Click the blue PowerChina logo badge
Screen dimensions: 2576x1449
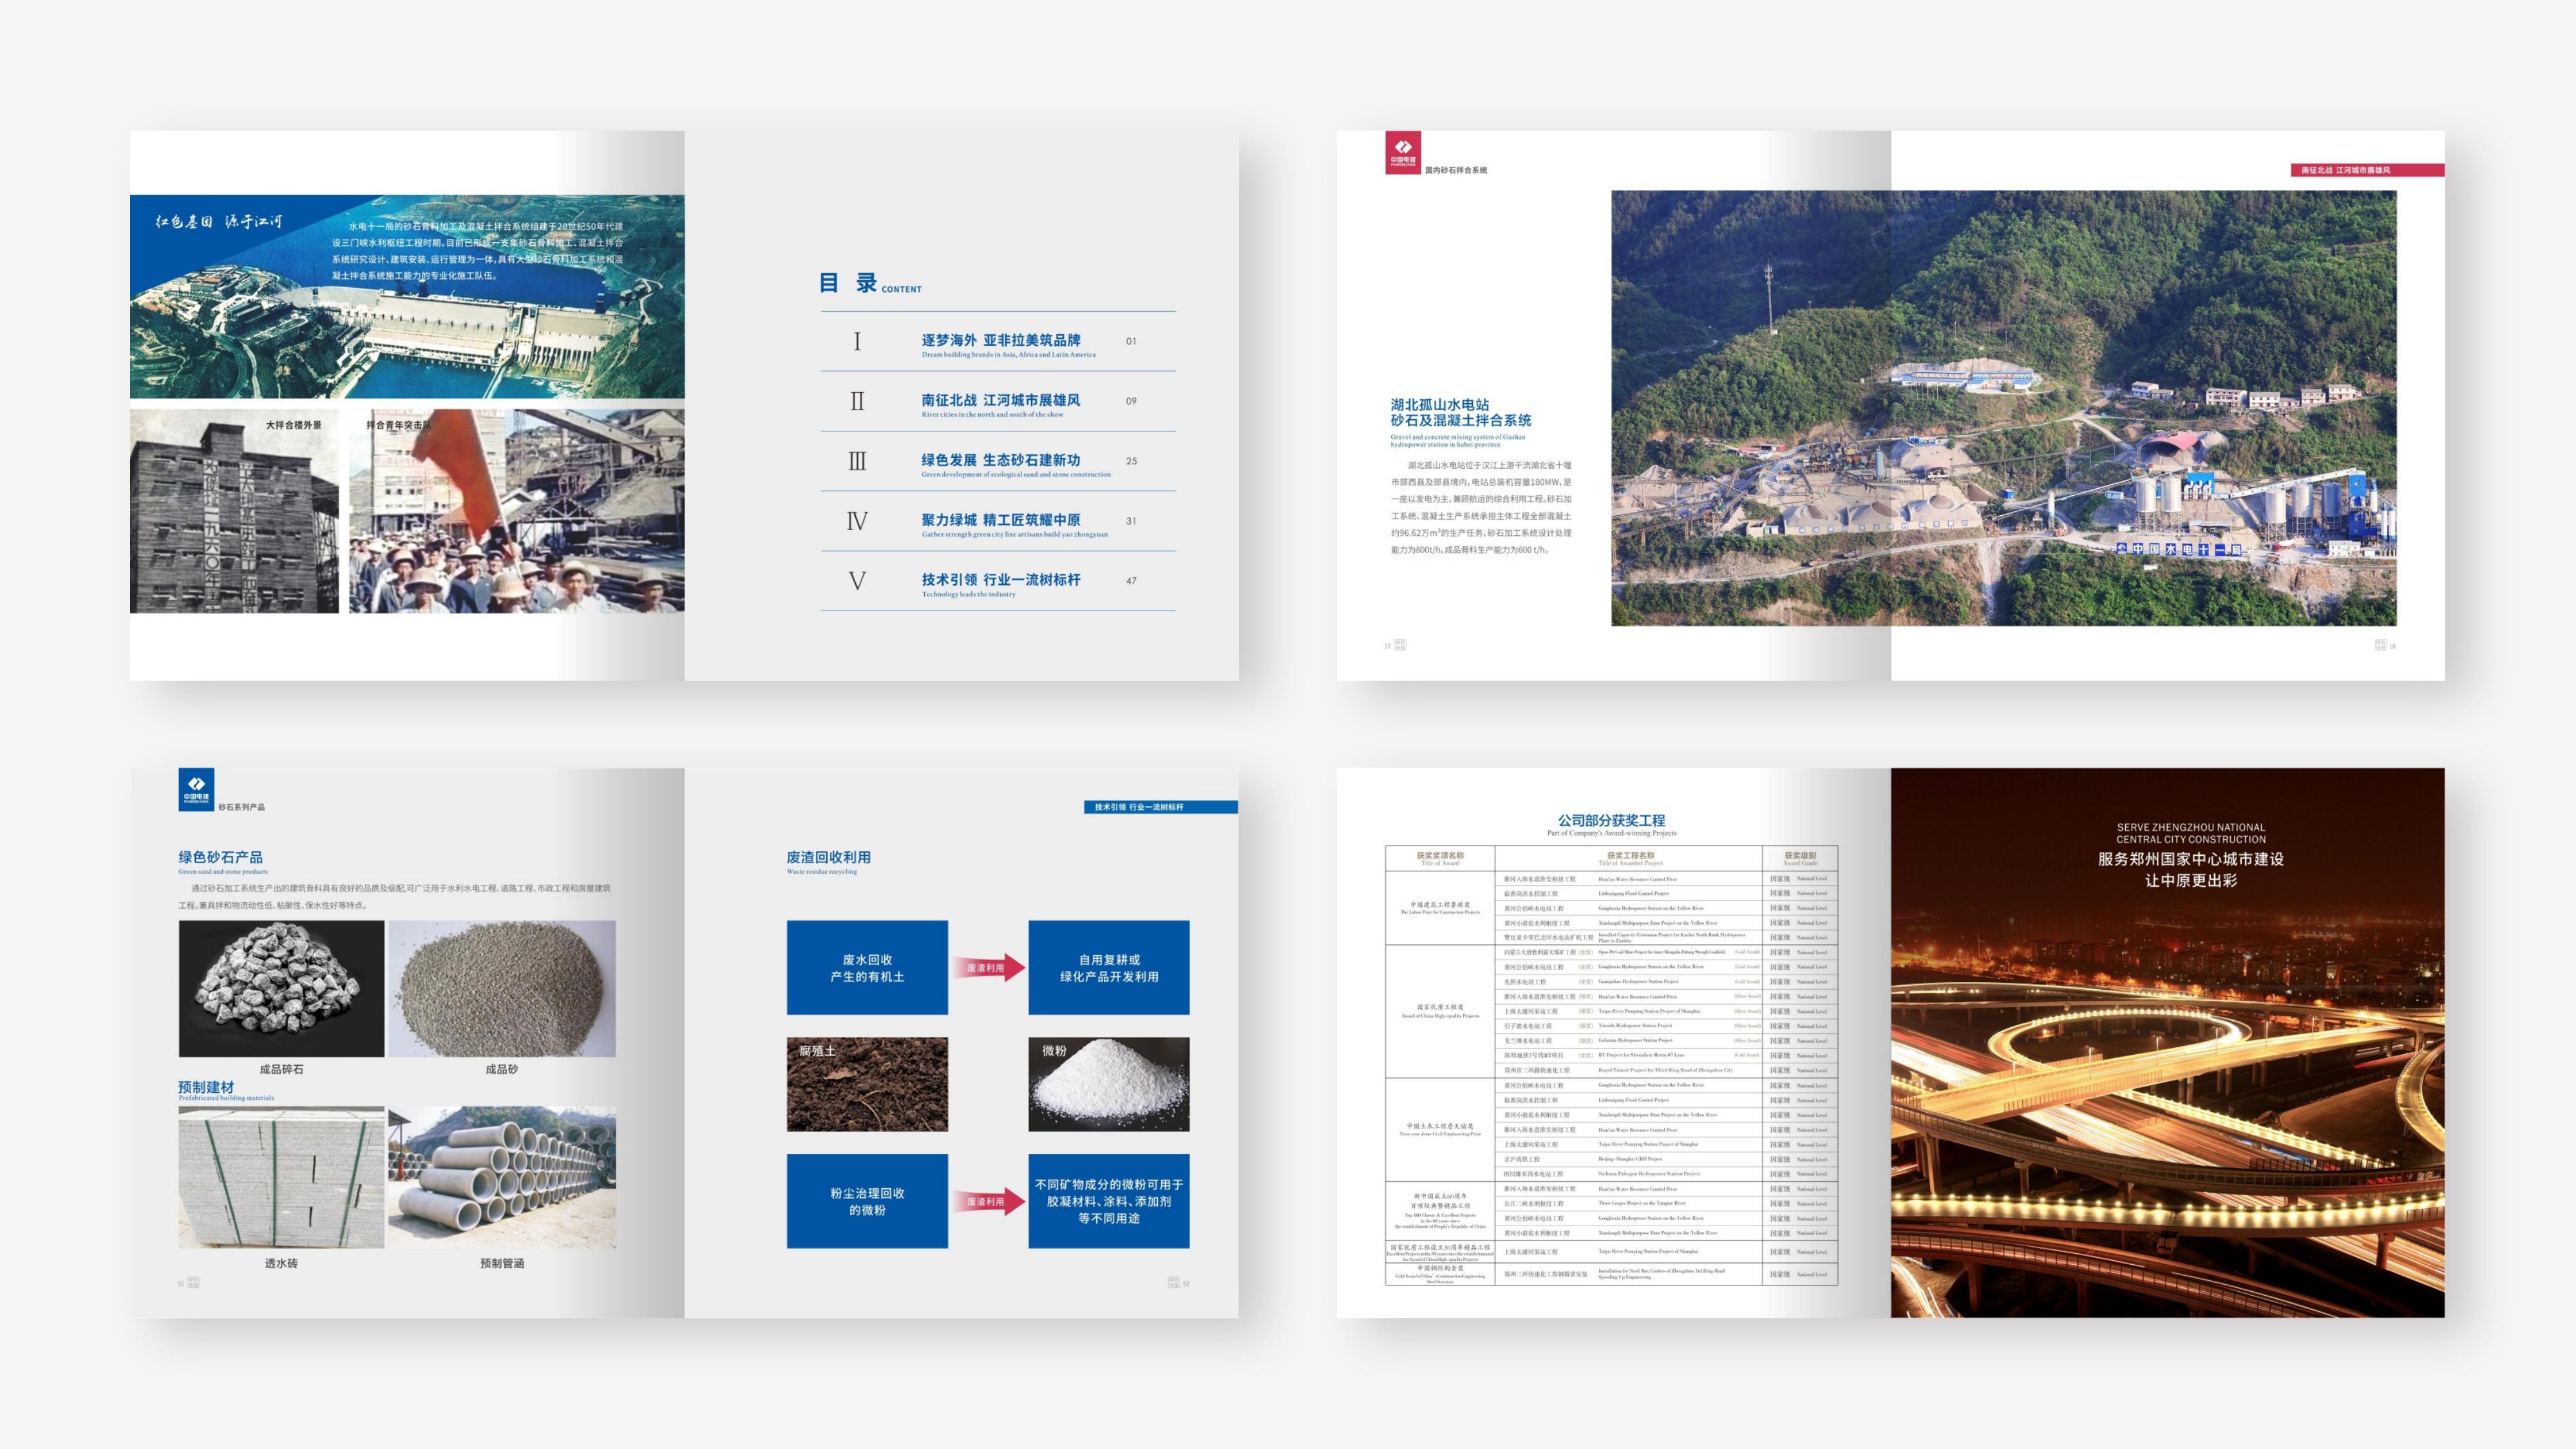[196, 789]
